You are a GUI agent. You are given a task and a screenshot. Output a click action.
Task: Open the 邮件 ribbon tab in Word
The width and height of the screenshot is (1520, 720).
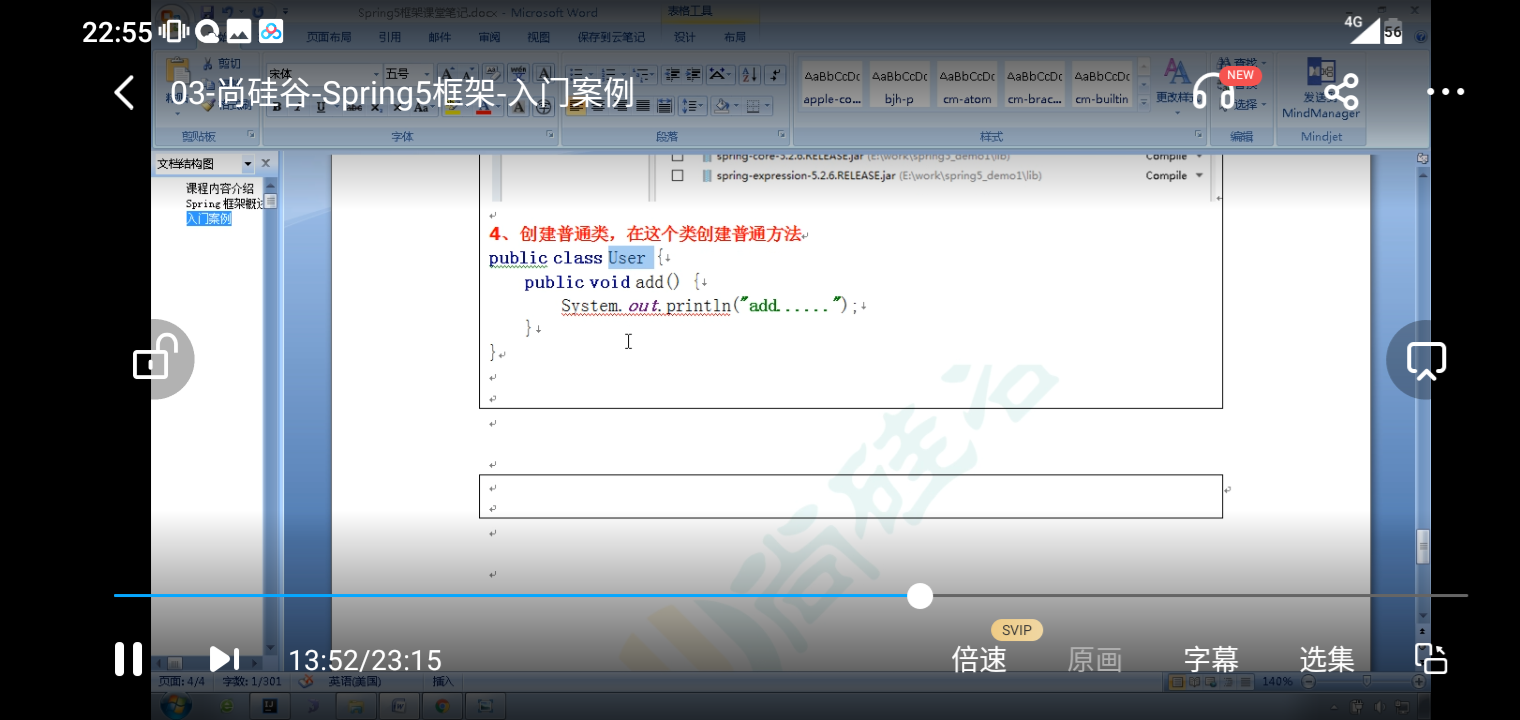tap(439, 37)
